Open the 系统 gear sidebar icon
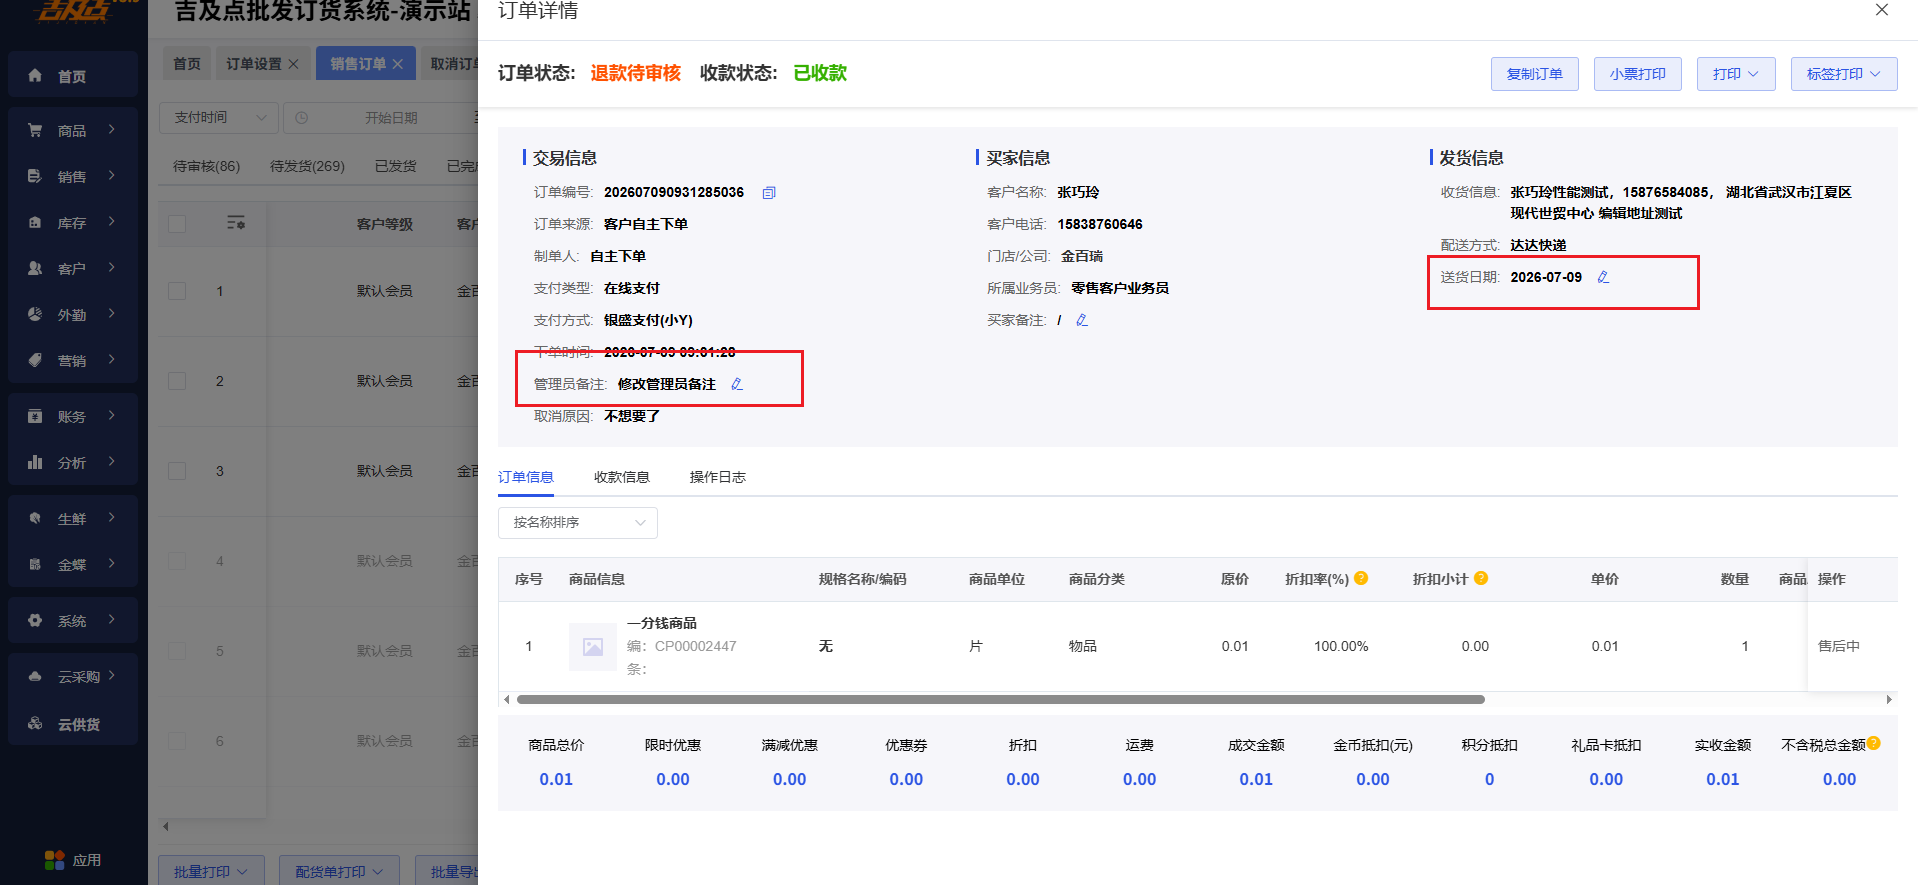The width and height of the screenshot is (1918, 885). pos(35,620)
